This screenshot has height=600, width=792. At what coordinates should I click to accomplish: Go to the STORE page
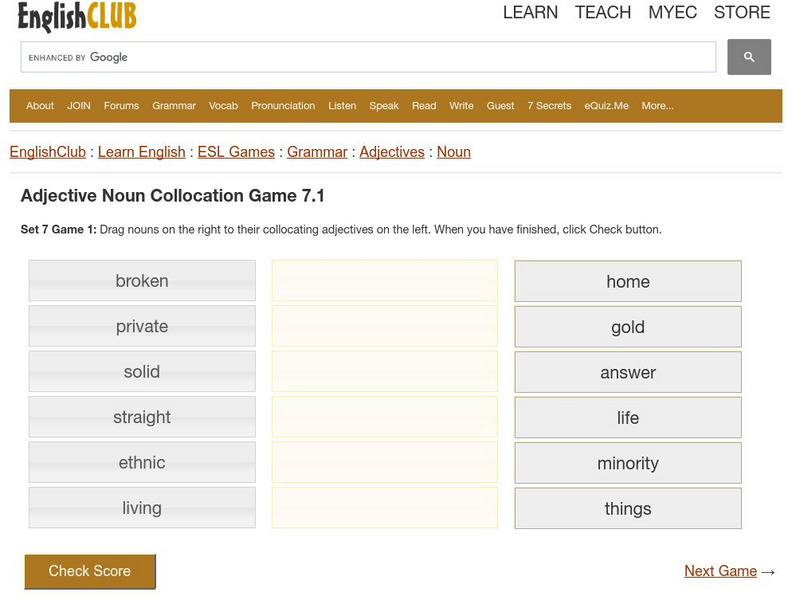pyautogui.click(x=742, y=13)
